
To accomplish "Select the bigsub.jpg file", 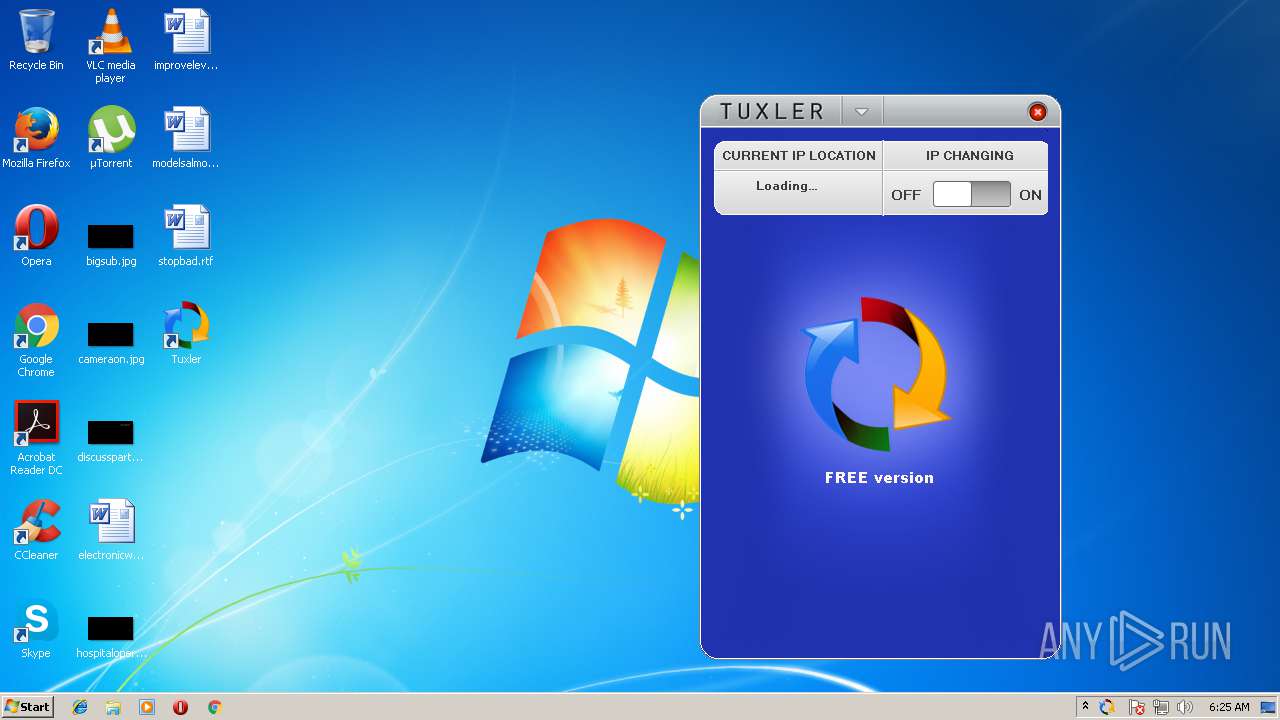I will 110,245.
